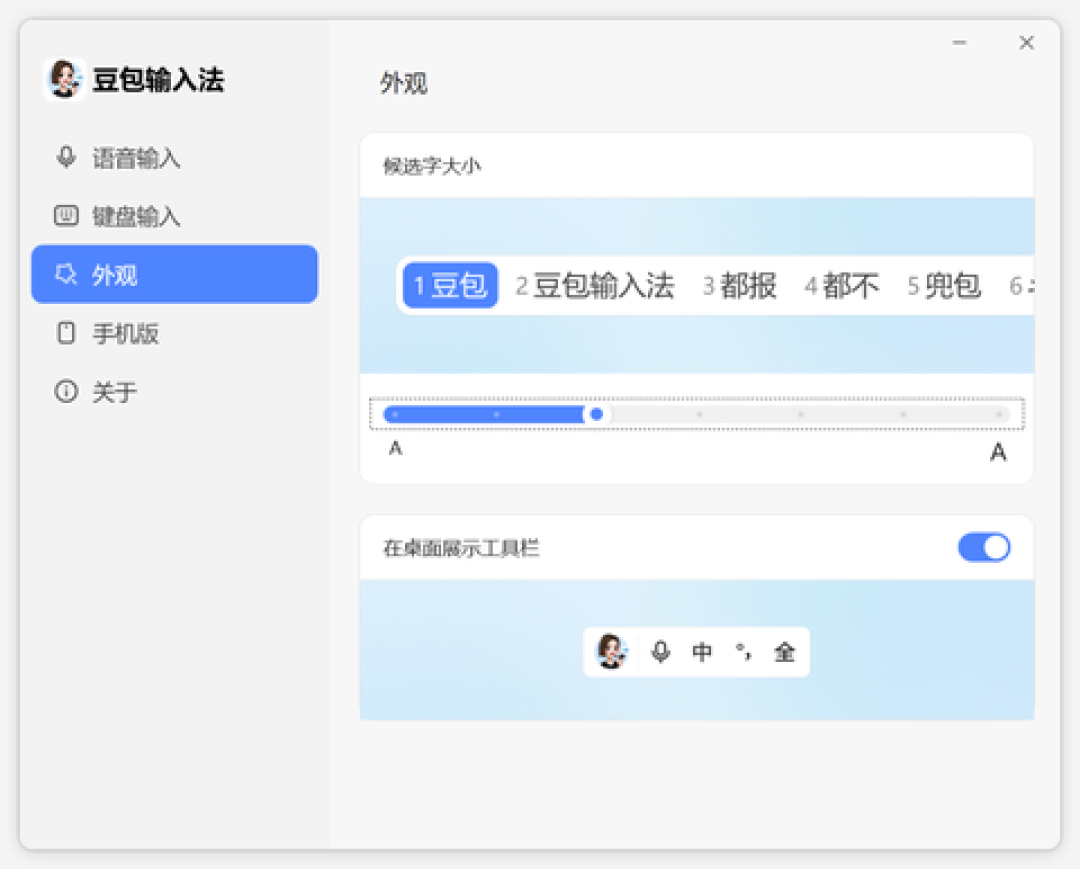The image size is (1080, 869).
Task: Select candidate 3 都报
Action: point(740,285)
